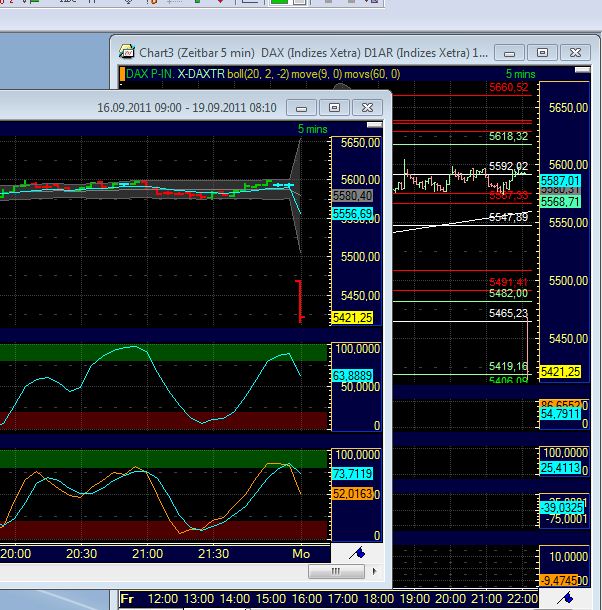Click white bar icon beside Chart3's 5 mins
Image resolution: width=602 pixels, height=610 pixels.
[583, 70]
